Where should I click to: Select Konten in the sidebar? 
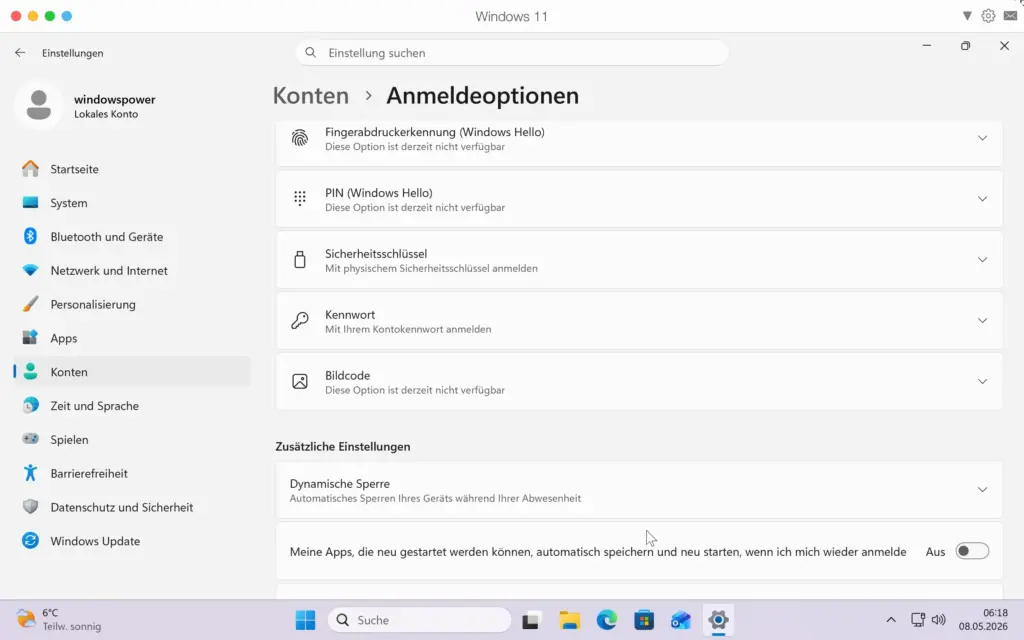[x=132, y=372]
